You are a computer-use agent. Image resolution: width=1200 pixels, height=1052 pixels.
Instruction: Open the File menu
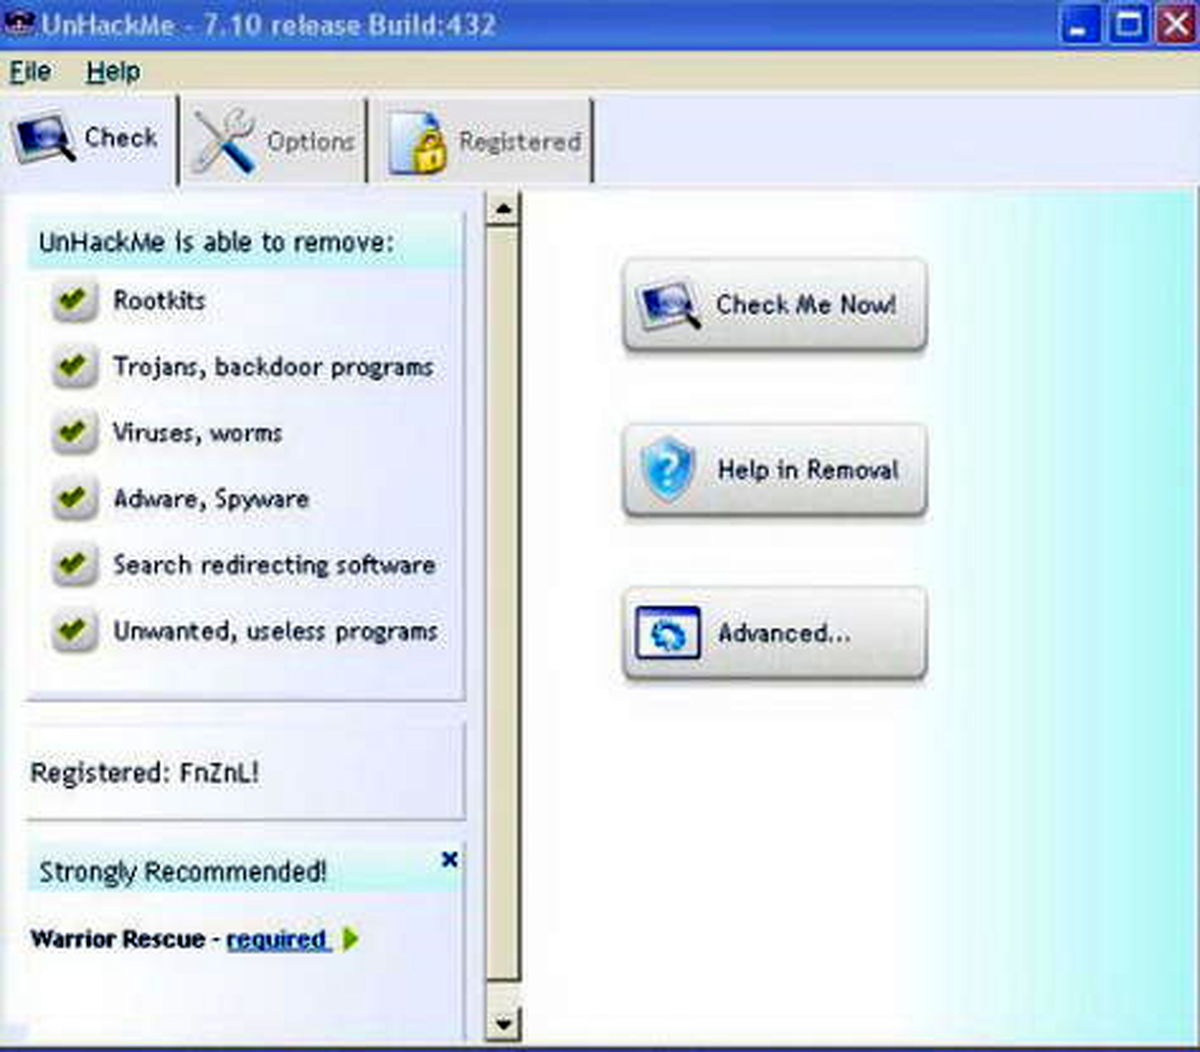(x=30, y=72)
